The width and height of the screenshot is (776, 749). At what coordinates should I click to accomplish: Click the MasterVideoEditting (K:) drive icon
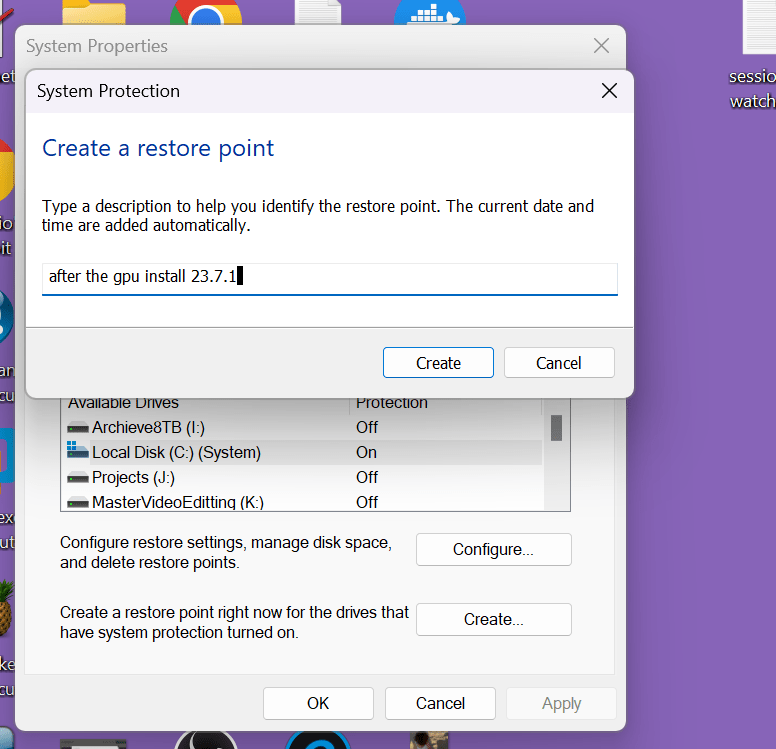[x=78, y=503]
